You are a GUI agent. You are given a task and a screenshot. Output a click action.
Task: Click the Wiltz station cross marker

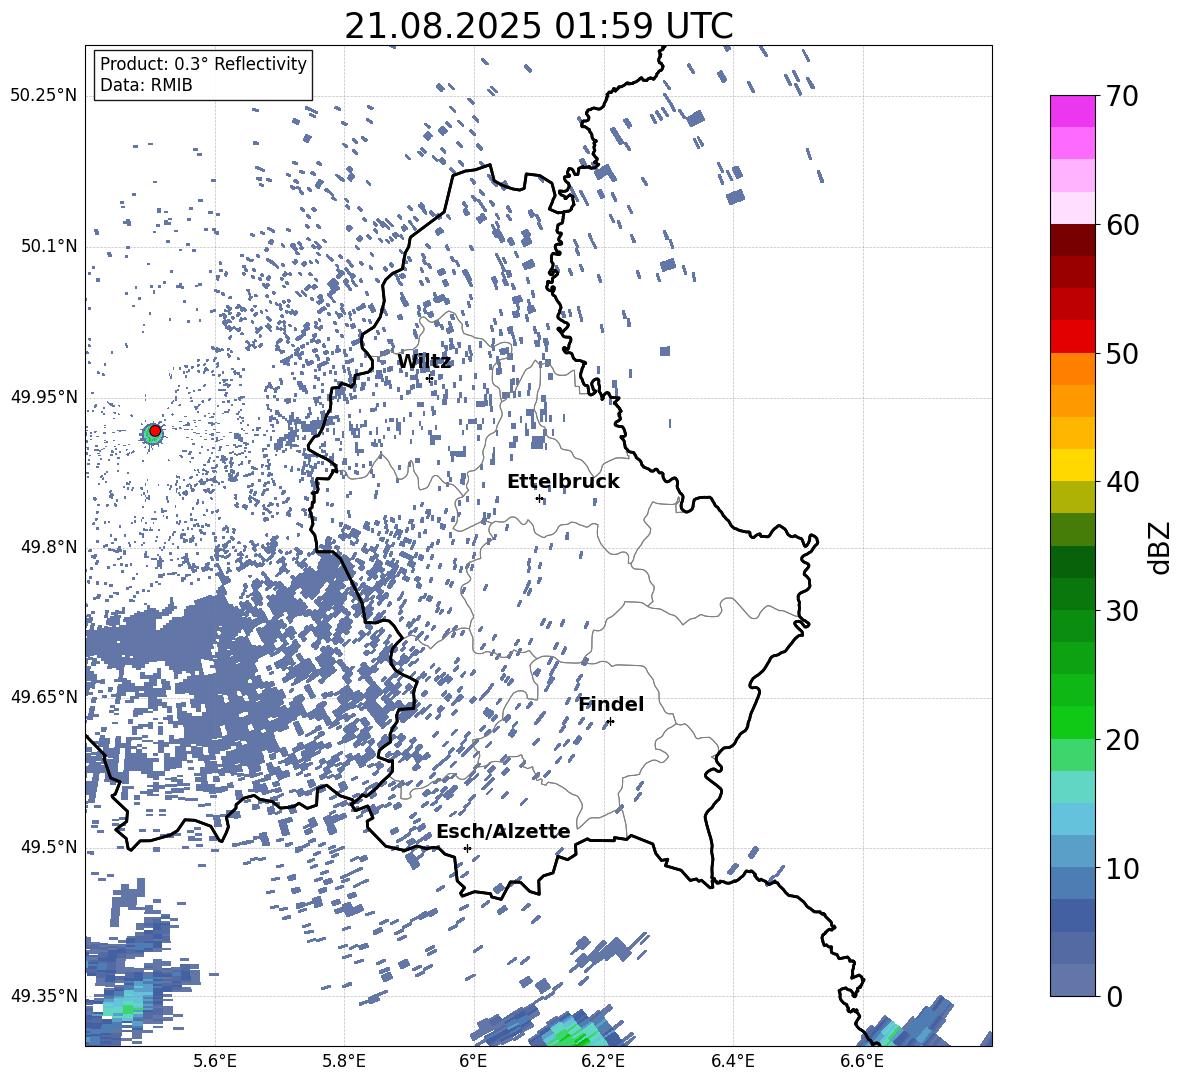coord(430,378)
